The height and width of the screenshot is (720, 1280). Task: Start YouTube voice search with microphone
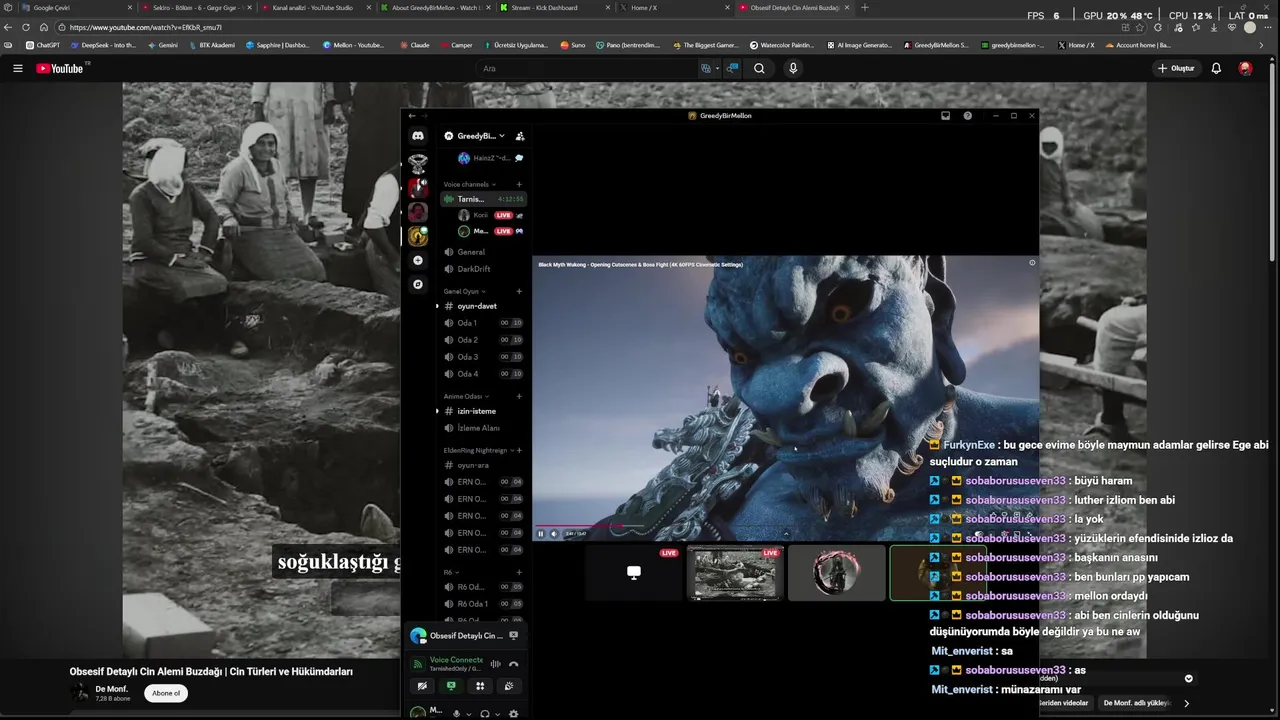coord(793,68)
